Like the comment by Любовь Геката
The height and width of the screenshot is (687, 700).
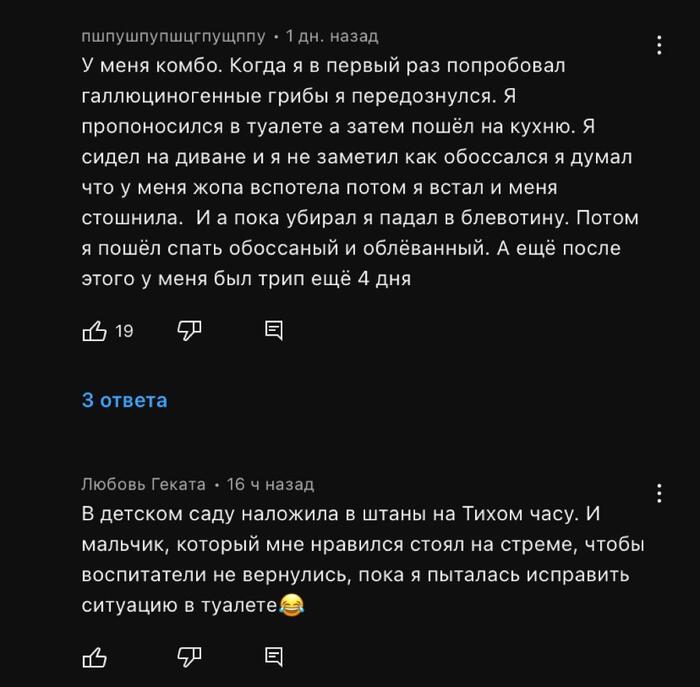(94, 656)
